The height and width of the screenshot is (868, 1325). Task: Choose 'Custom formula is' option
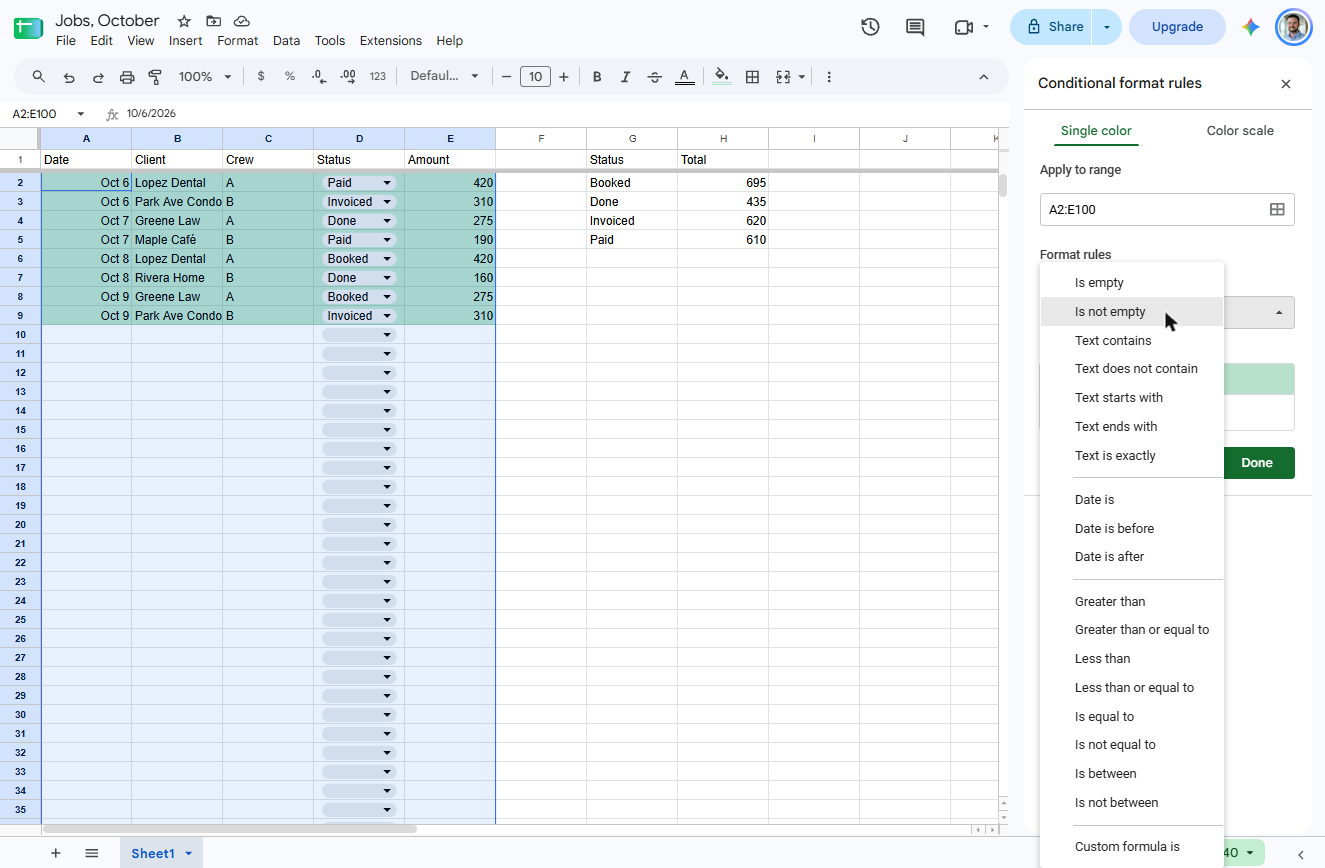coord(1132,847)
